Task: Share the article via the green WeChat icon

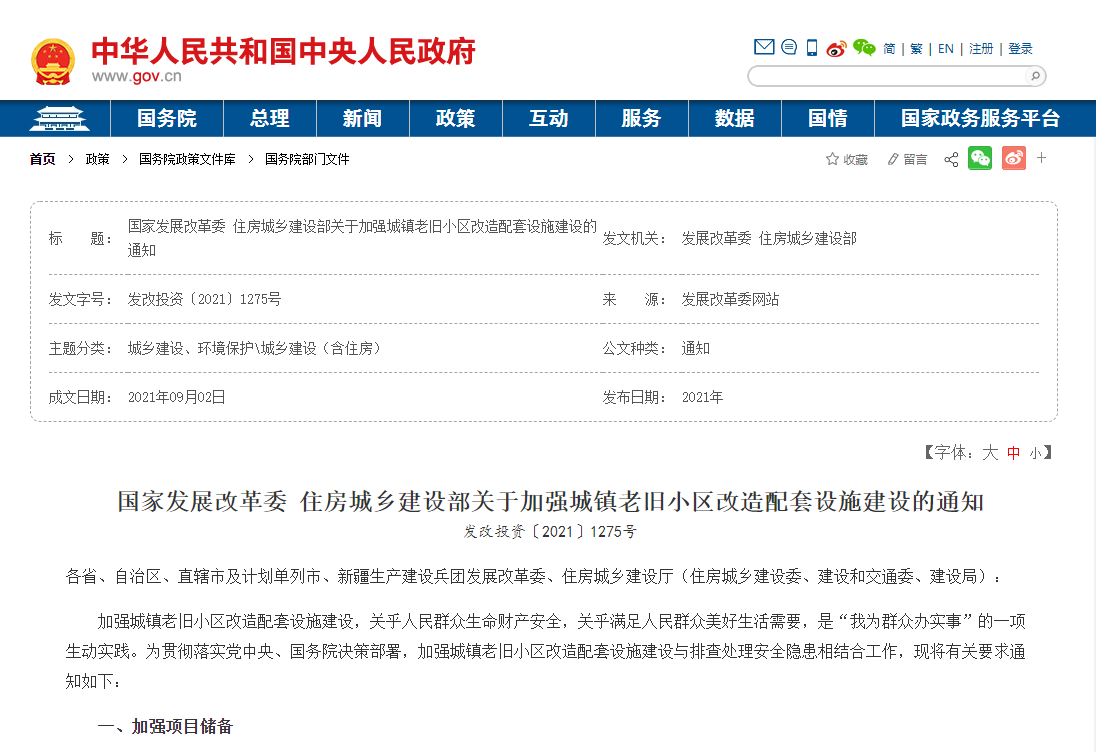Action: pyautogui.click(x=979, y=158)
